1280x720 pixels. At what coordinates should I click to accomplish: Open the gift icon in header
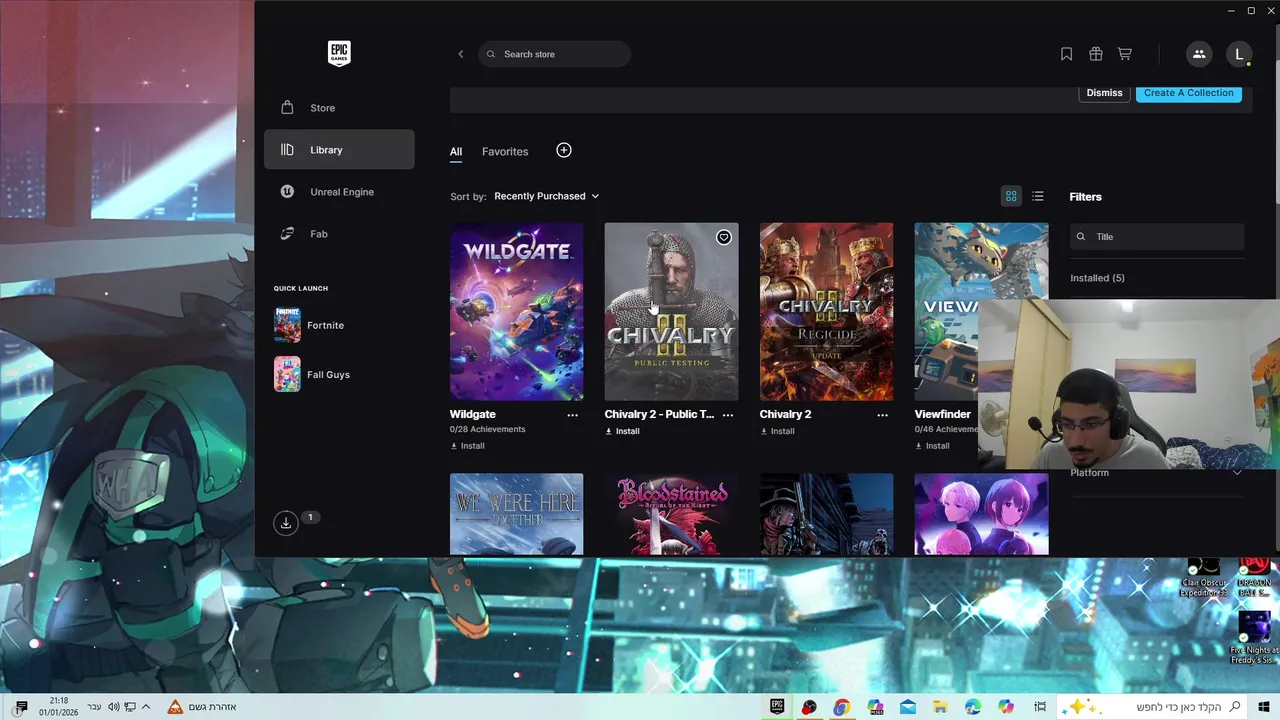1096,54
